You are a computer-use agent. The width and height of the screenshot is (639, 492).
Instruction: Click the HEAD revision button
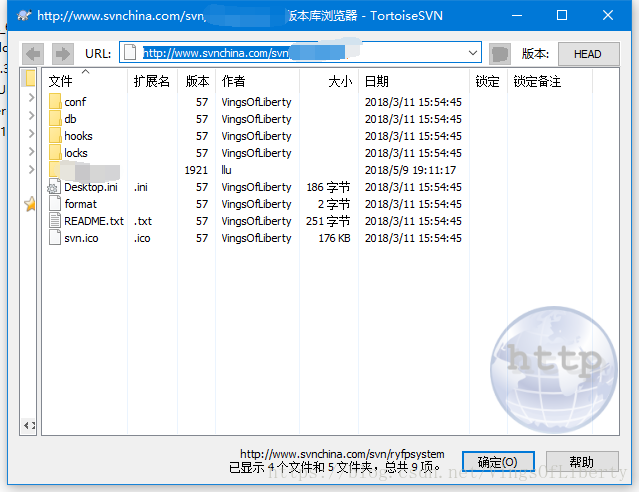tap(588, 54)
